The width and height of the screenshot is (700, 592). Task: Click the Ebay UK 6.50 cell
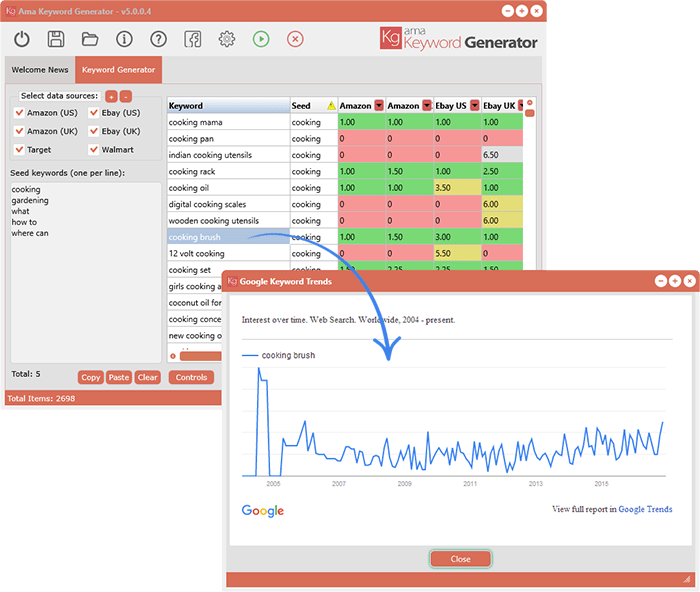pyautogui.click(x=502, y=155)
